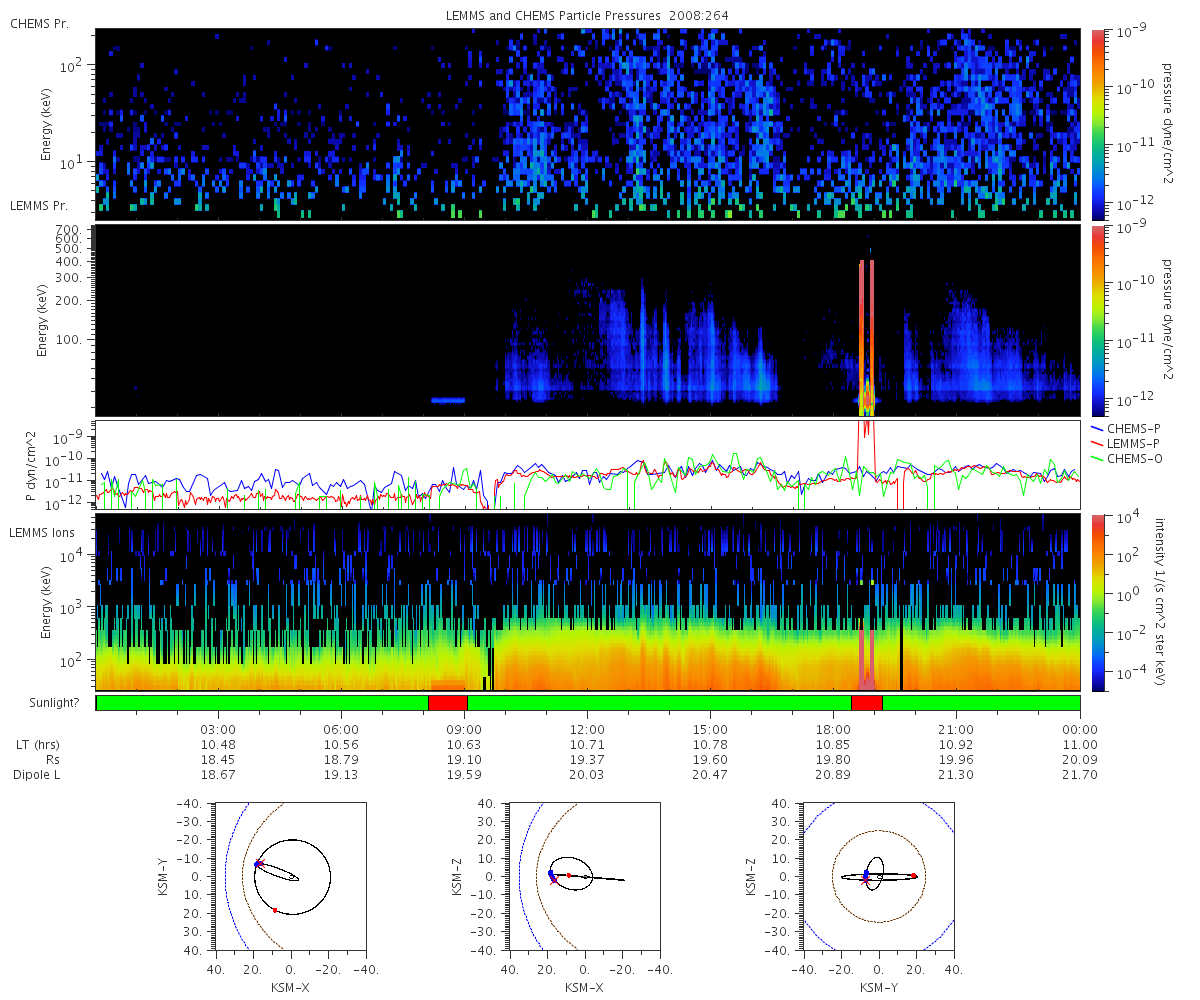Click the LT value 11.00
Screen dimensions: 1200x1000
pos(1080,745)
